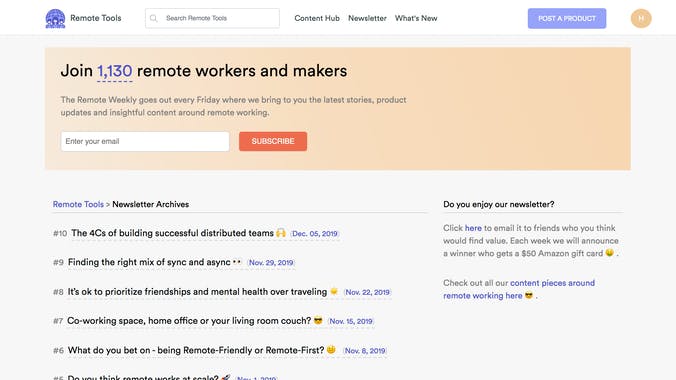Click the raised hands emoji on issue #10
This screenshot has width=676, height=380.
pyautogui.click(x=281, y=233)
